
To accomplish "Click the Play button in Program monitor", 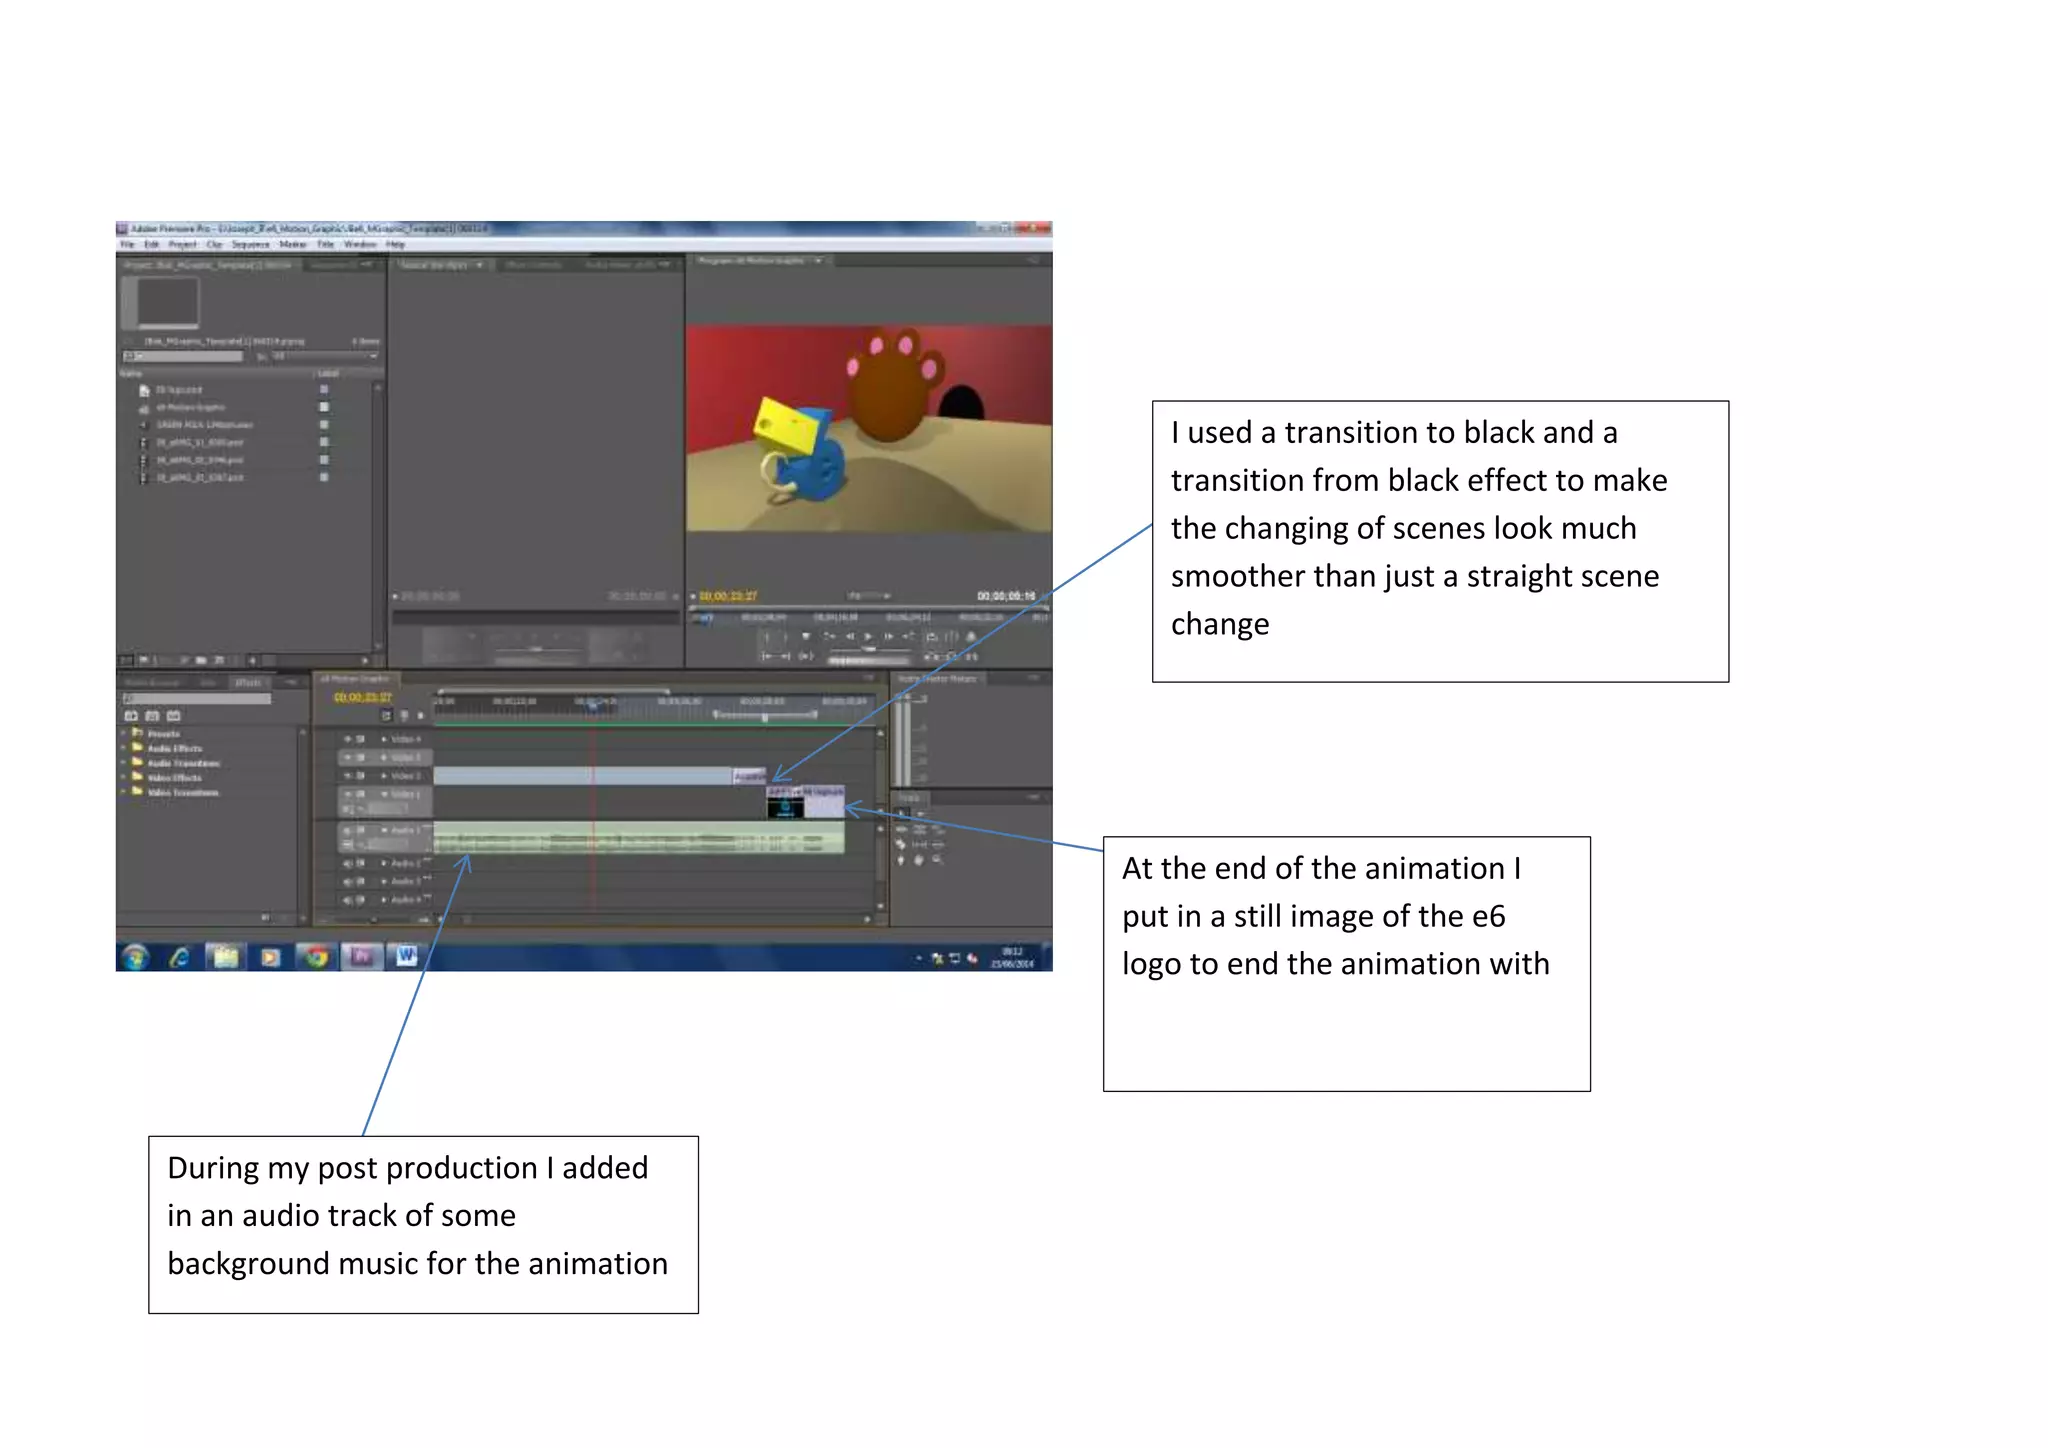I will coord(868,636).
